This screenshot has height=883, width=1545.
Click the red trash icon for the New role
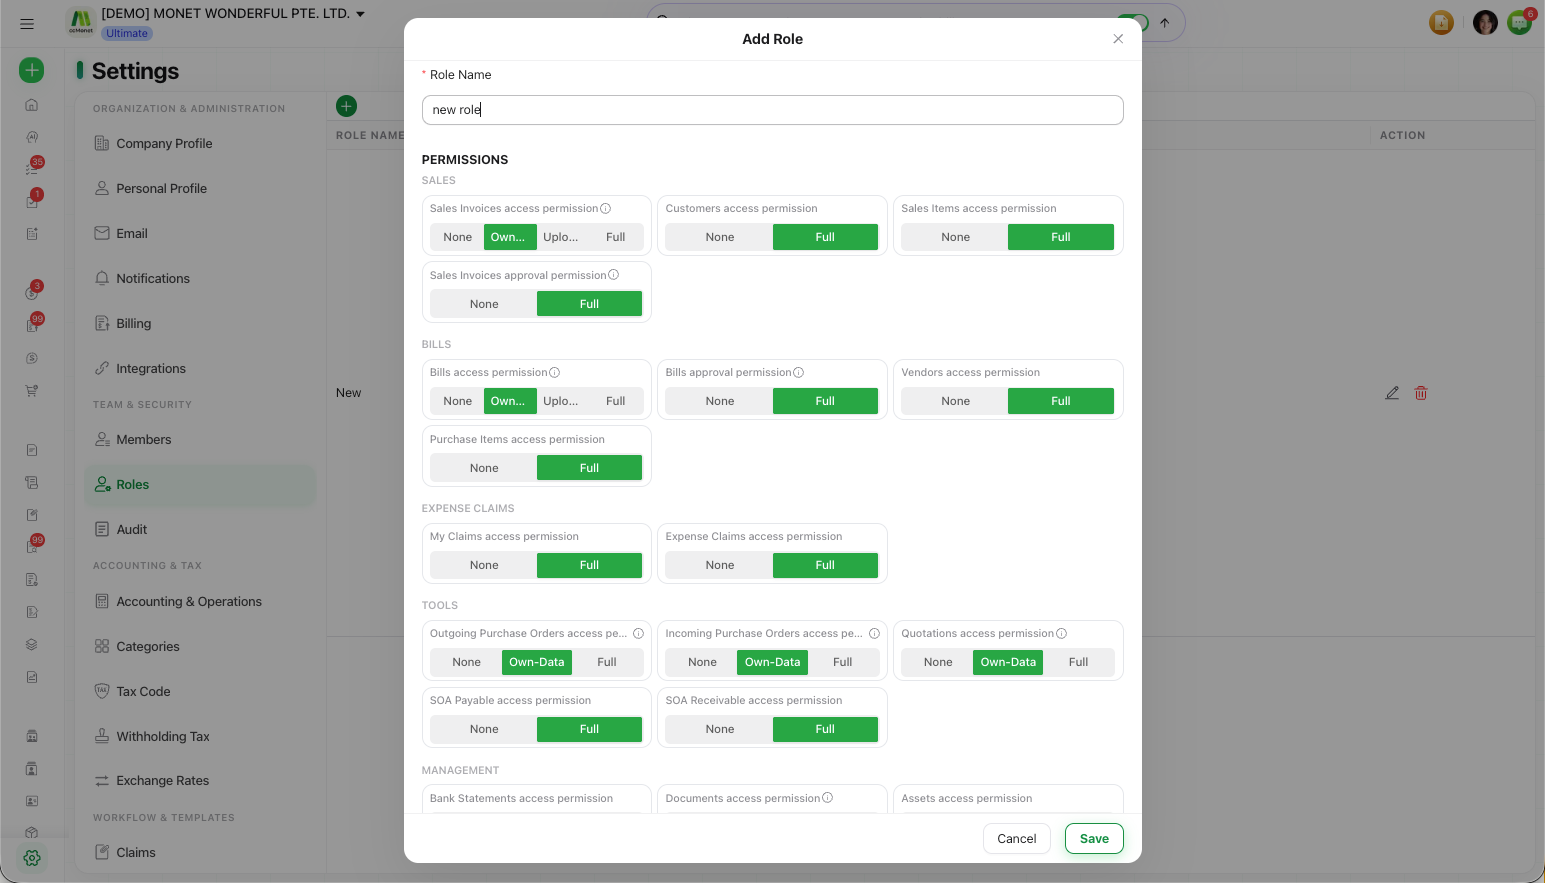pos(1421,393)
